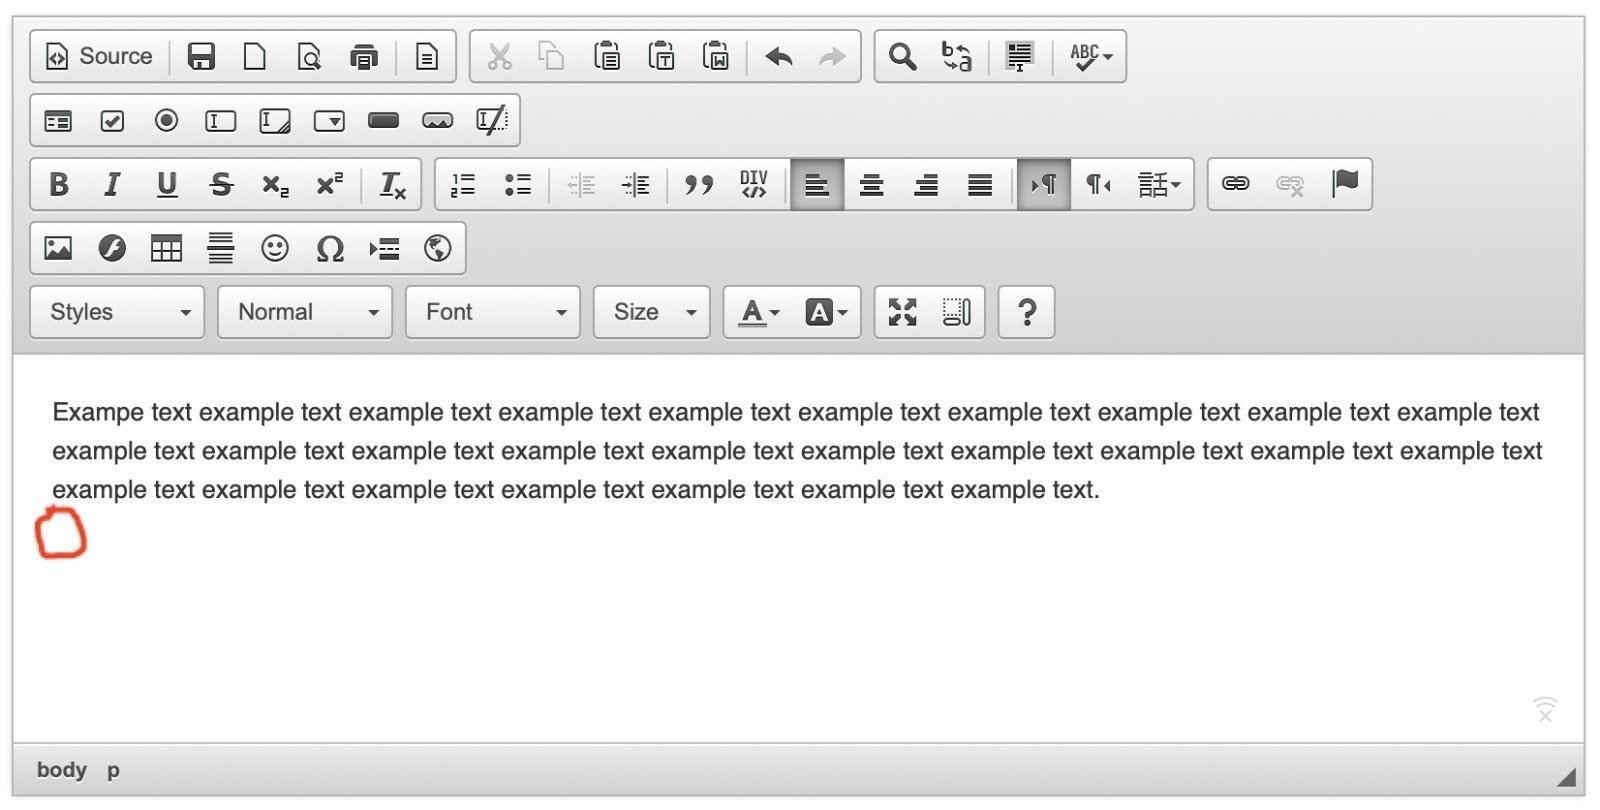Click the Source view button
The width and height of the screenshot is (1600, 810).
[x=100, y=56]
